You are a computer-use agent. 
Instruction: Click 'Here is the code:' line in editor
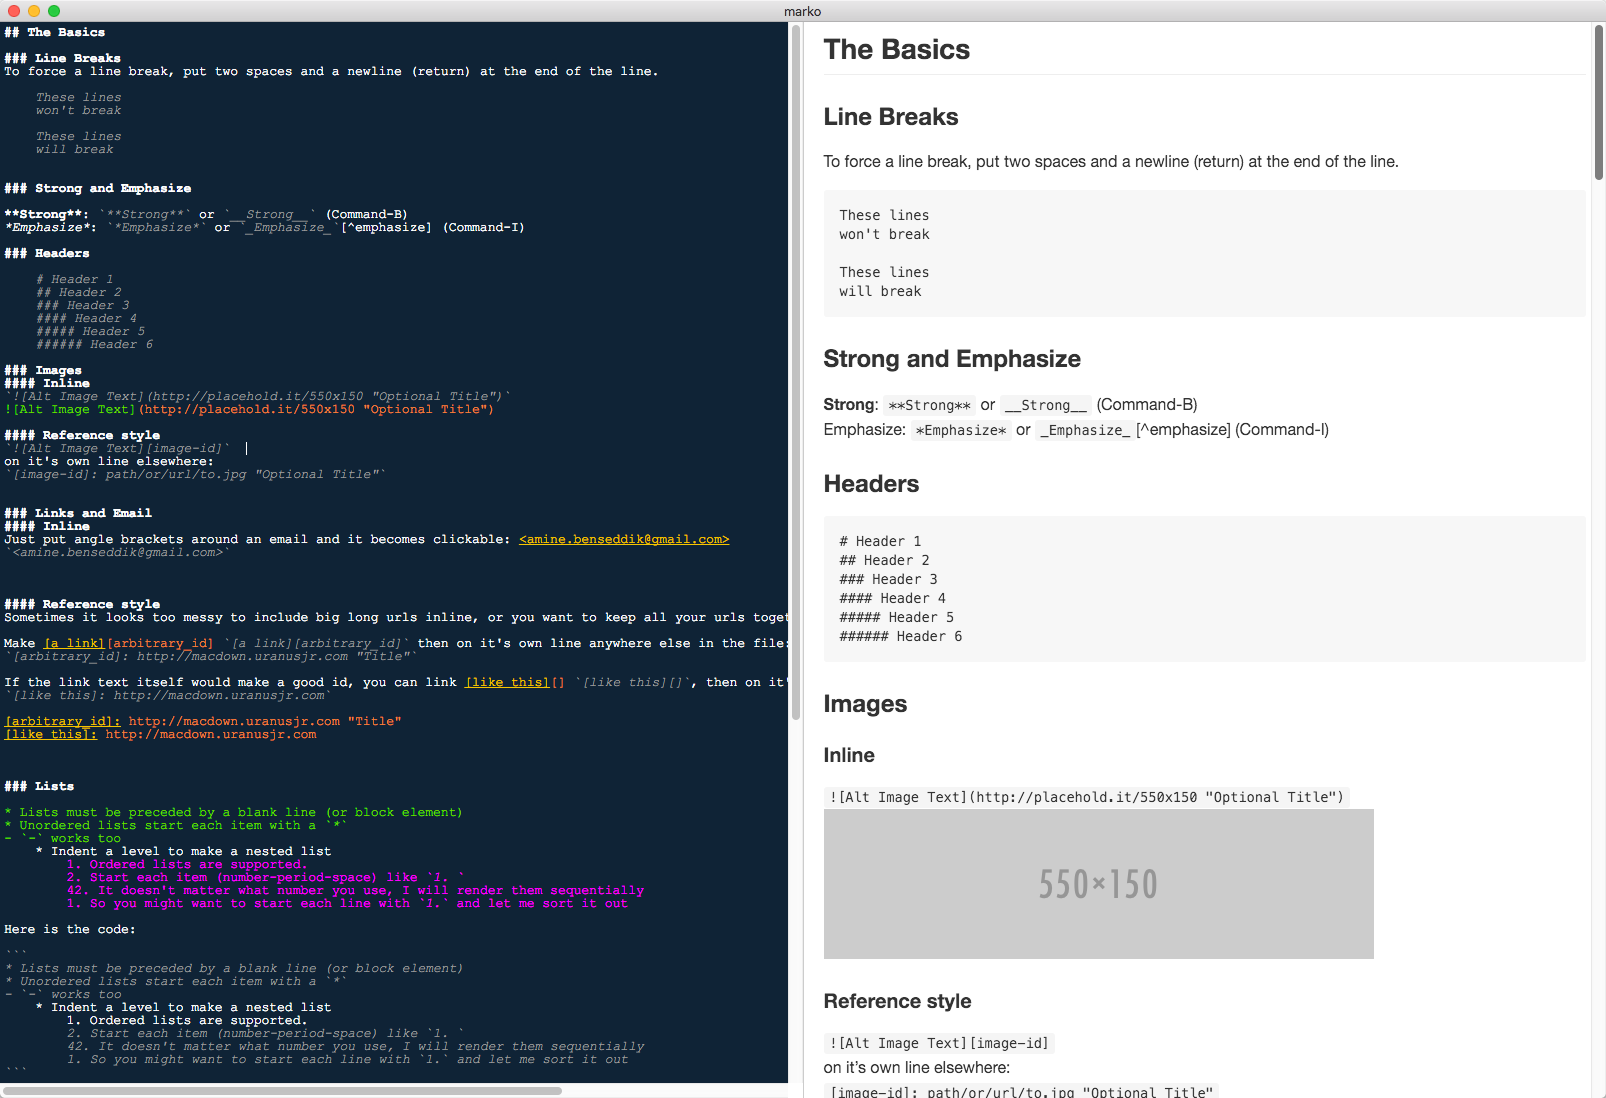click(70, 930)
